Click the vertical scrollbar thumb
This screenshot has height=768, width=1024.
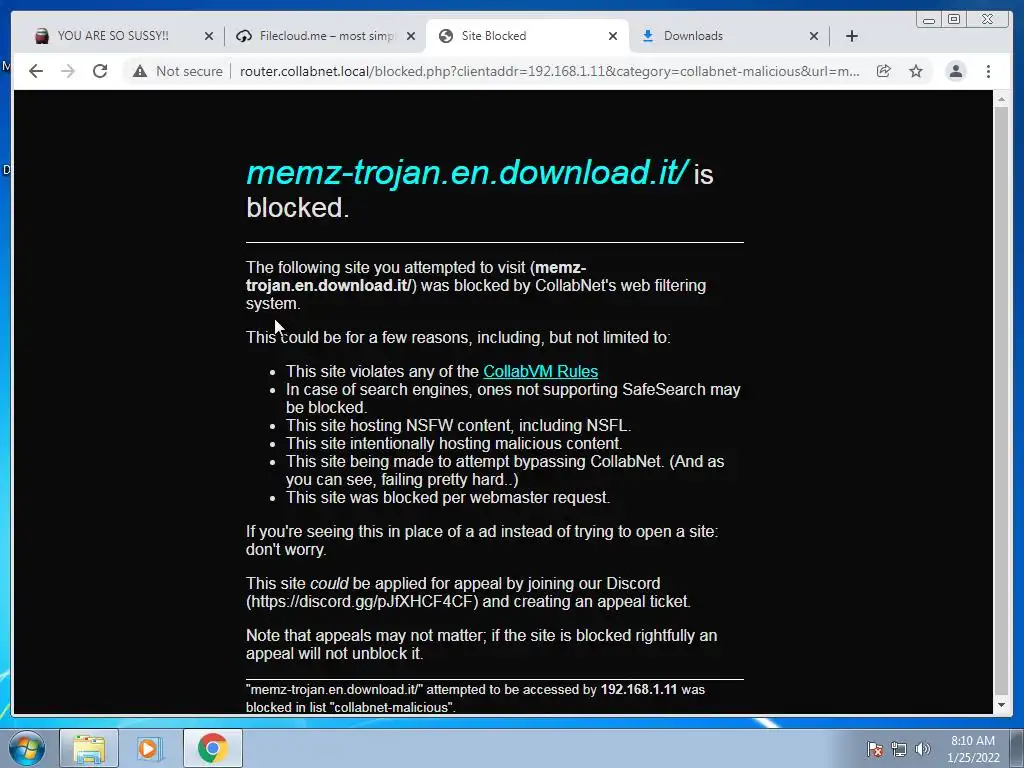click(x=1001, y=400)
